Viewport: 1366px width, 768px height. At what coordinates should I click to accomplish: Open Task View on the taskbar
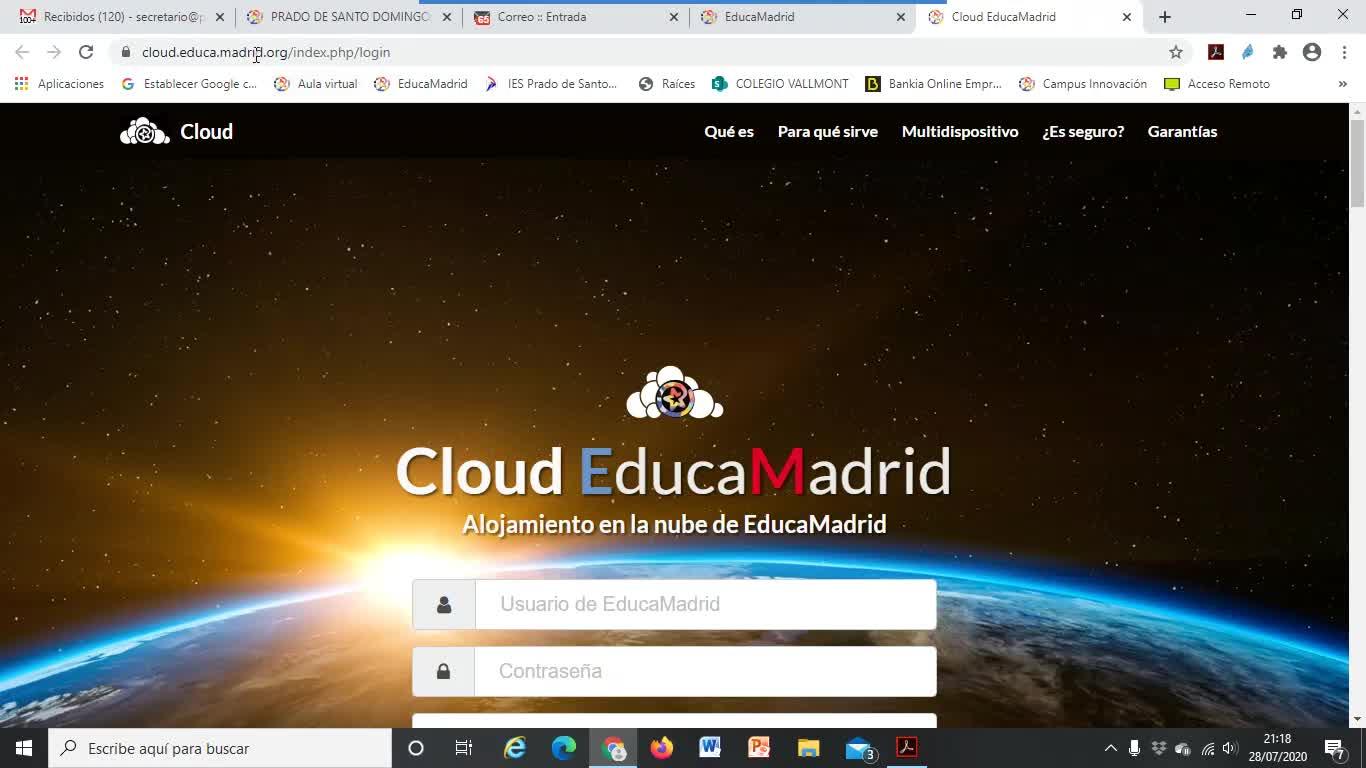tap(464, 748)
